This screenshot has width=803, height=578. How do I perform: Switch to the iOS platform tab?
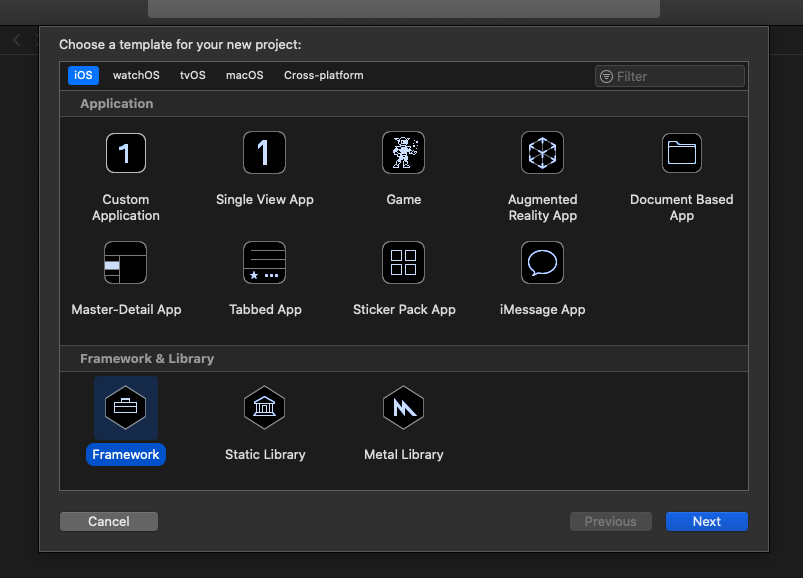tap(83, 75)
